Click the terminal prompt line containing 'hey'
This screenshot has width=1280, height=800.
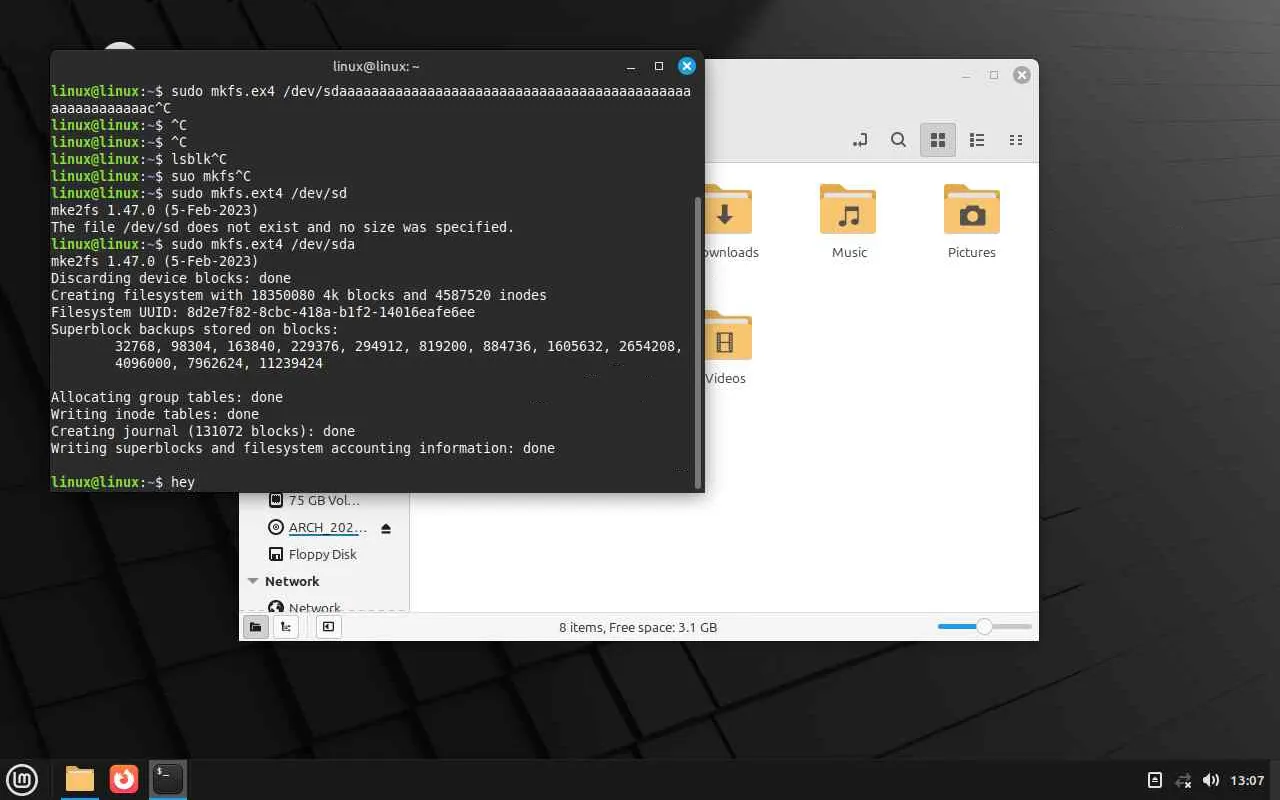pyautogui.click(x=123, y=482)
